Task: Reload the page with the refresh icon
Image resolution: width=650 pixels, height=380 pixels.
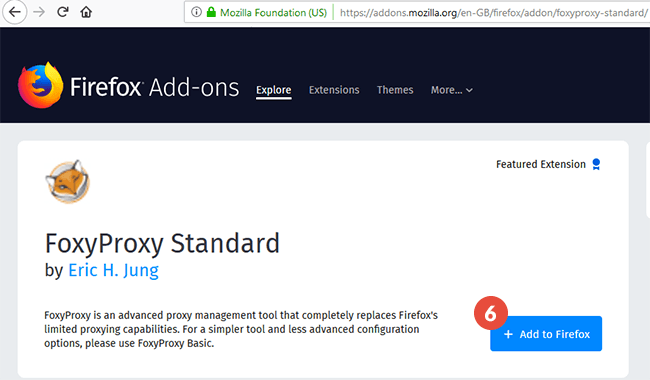Action: (x=63, y=12)
